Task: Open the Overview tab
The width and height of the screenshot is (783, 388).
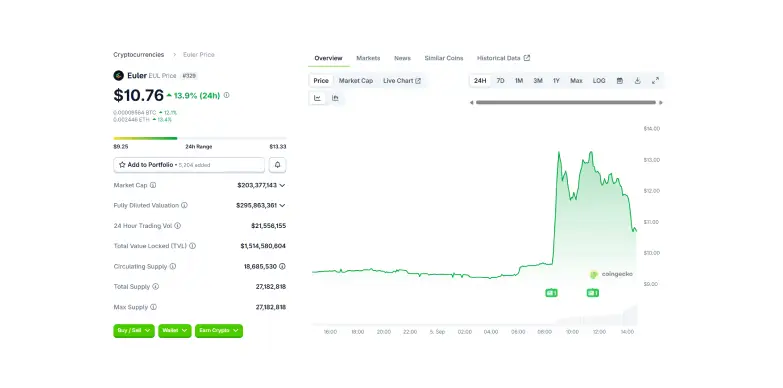Action: (x=329, y=58)
